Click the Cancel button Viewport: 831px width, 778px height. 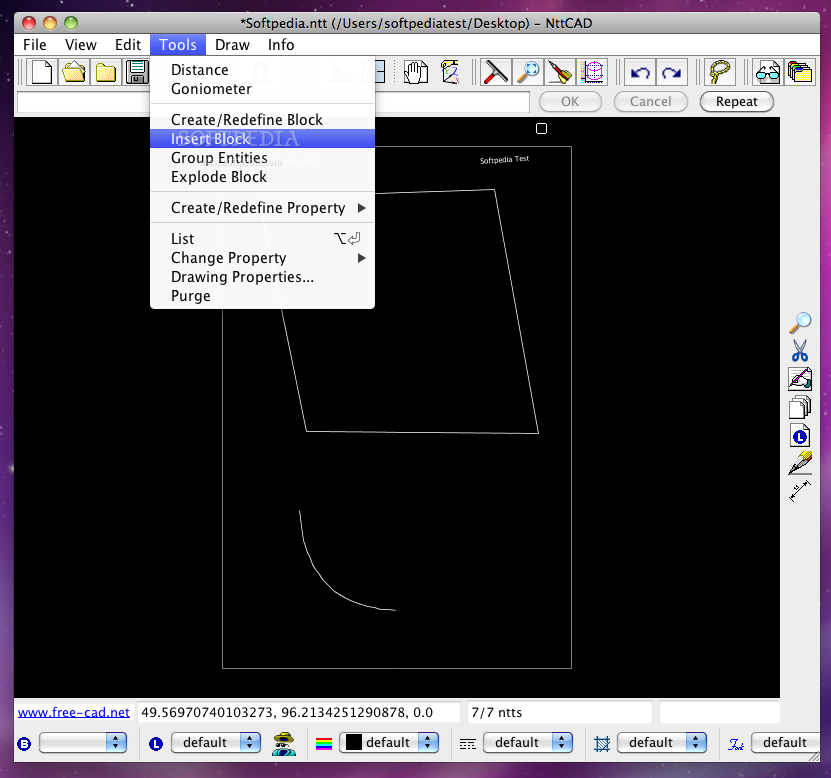[x=651, y=101]
